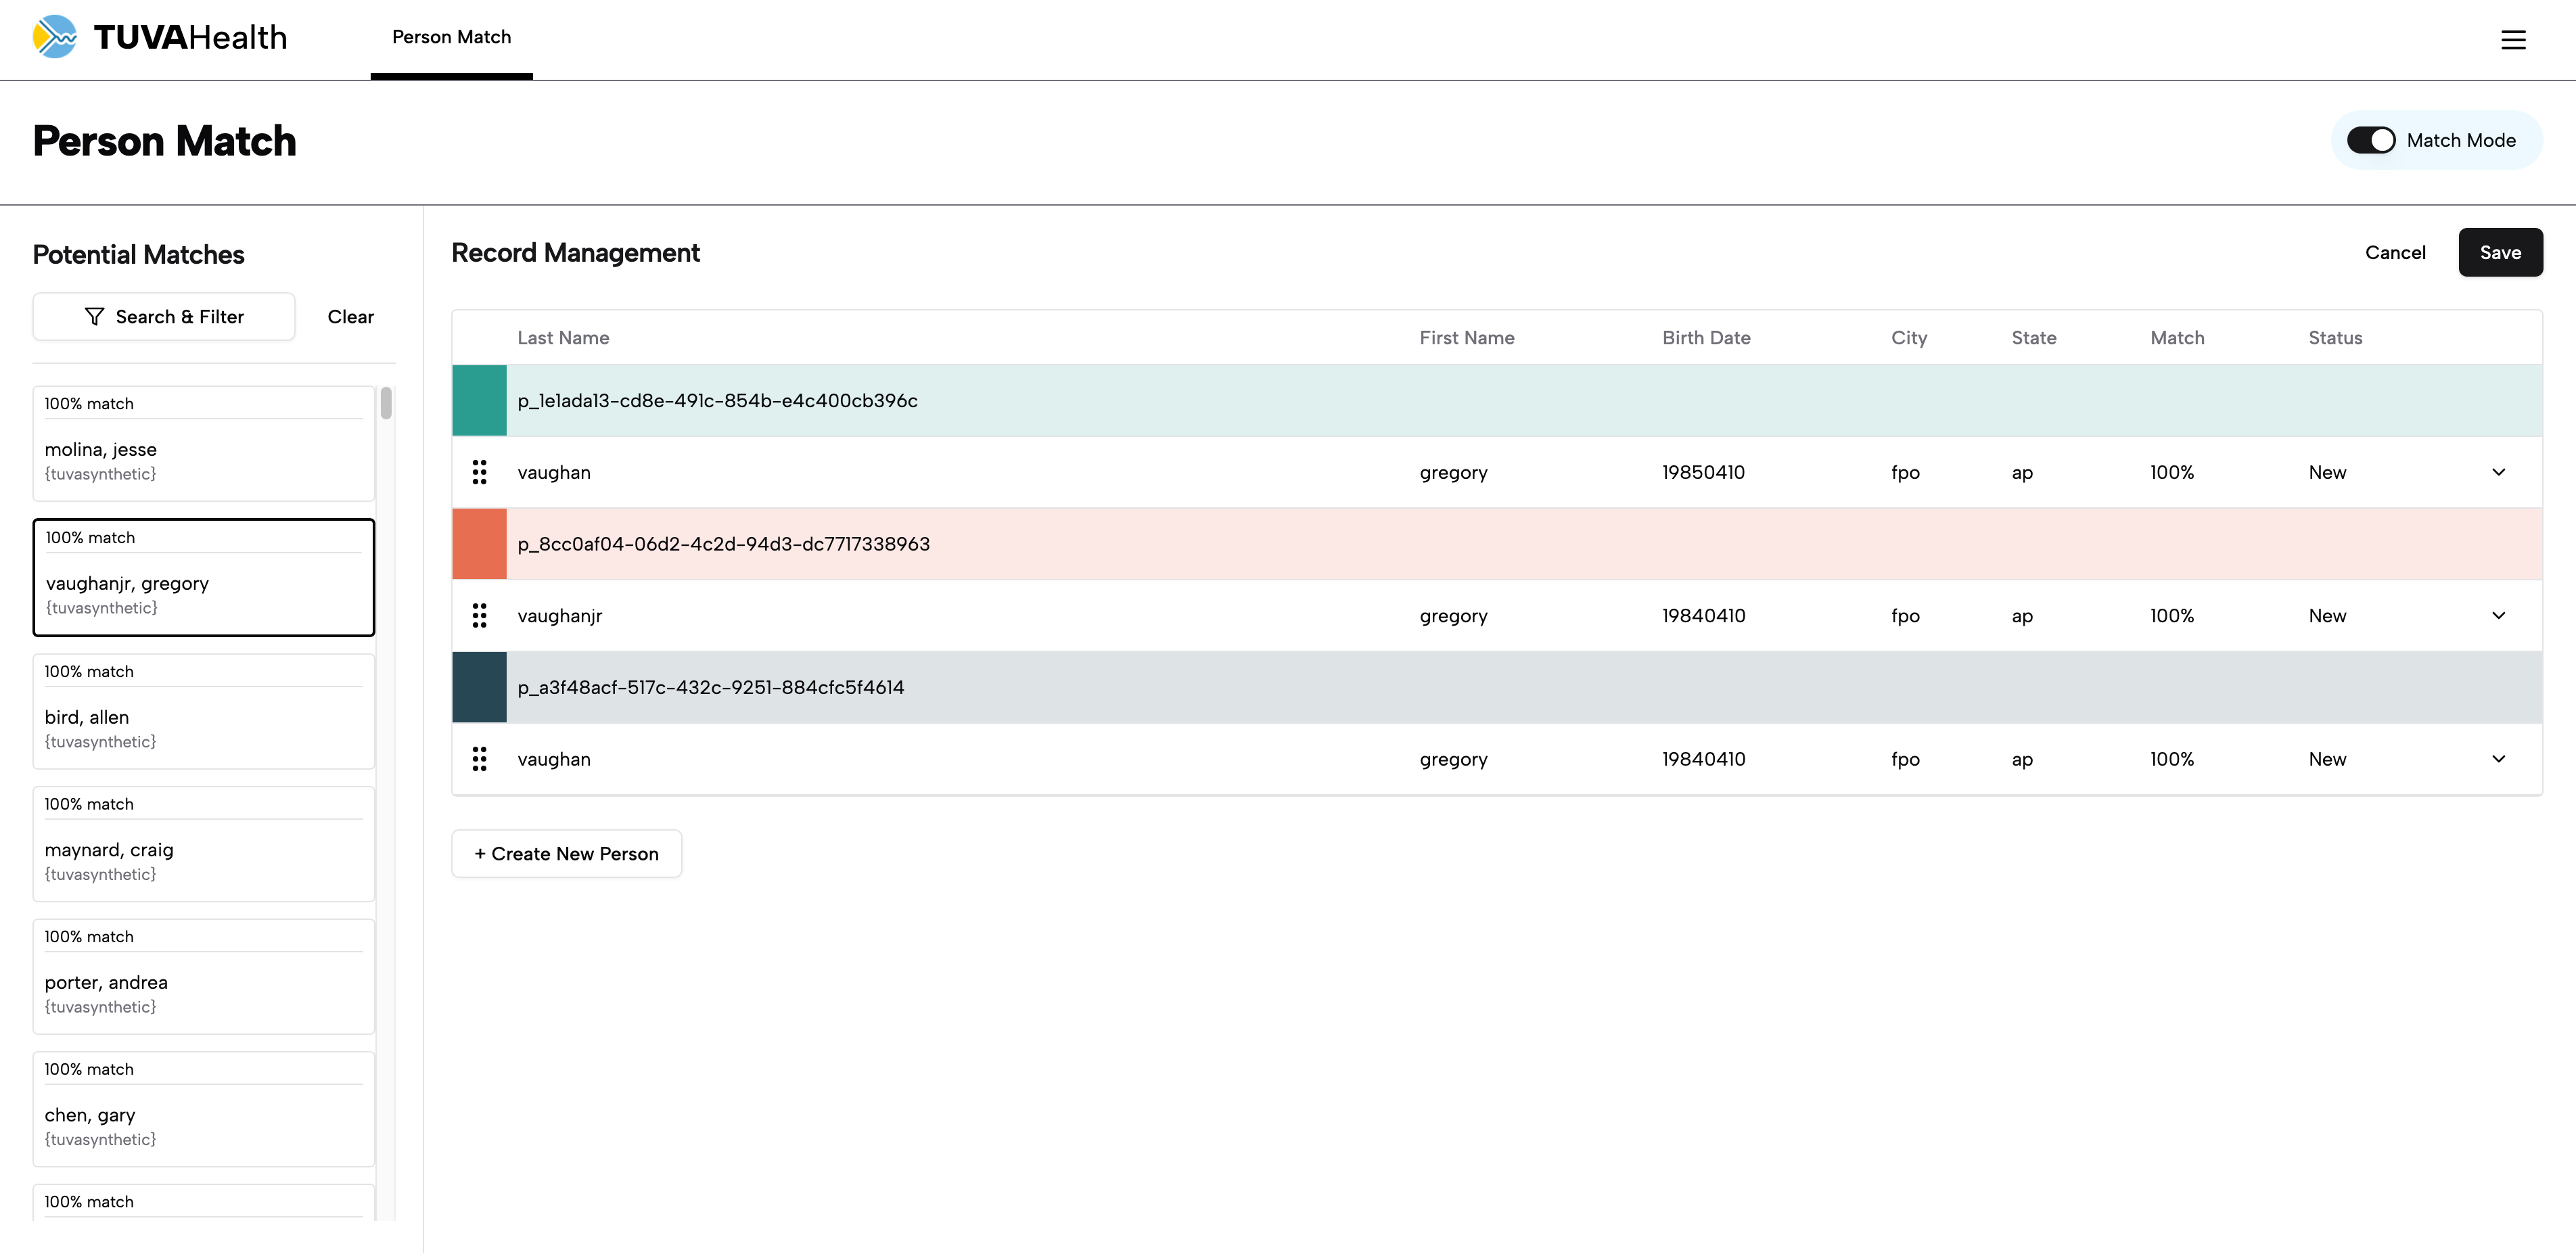Click person ID p_a3f48acf-517c-432c-9251-884cfc5f4614
This screenshot has height=1254, width=2576.
click(x=710, y=688)
